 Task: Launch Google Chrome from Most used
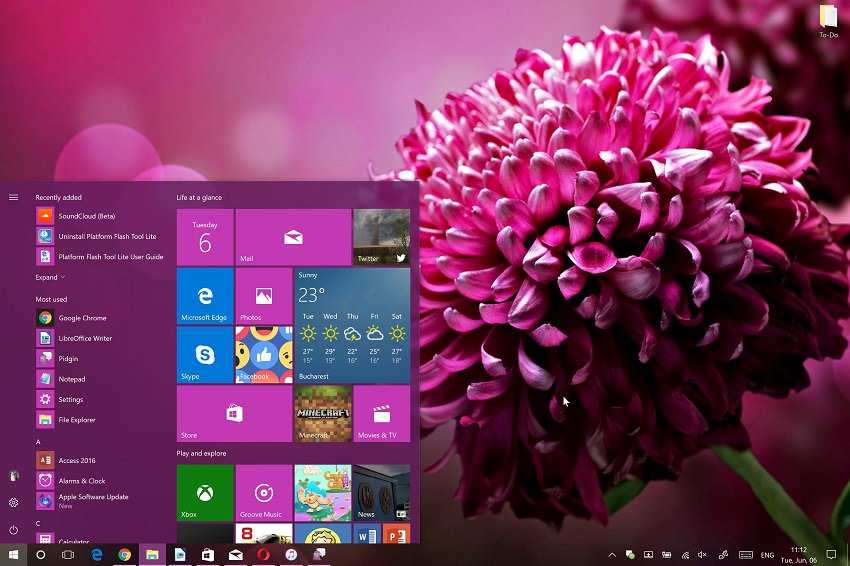[x=82, y=318]
